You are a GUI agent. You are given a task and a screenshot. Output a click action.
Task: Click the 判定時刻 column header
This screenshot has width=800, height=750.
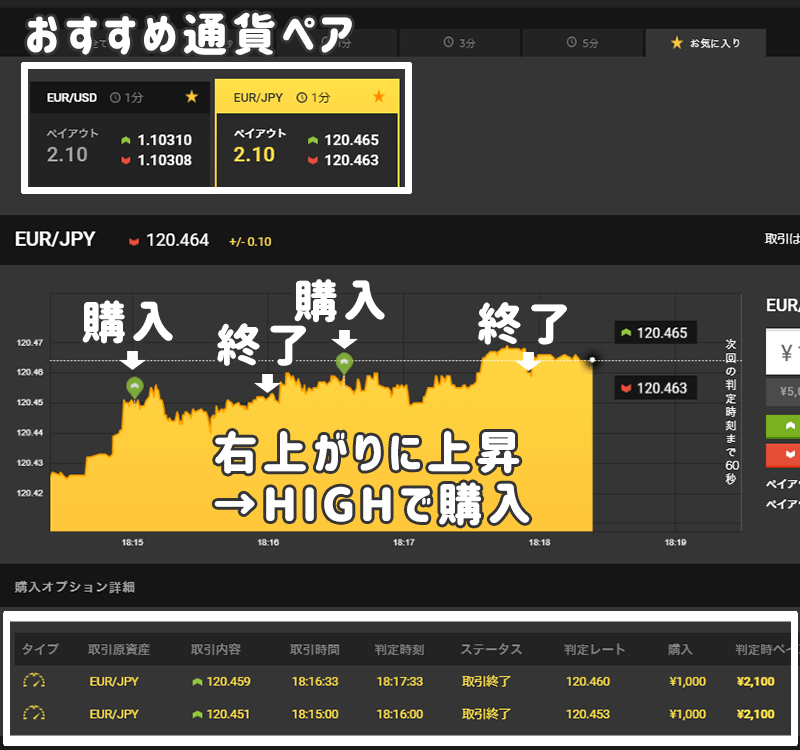399,649
